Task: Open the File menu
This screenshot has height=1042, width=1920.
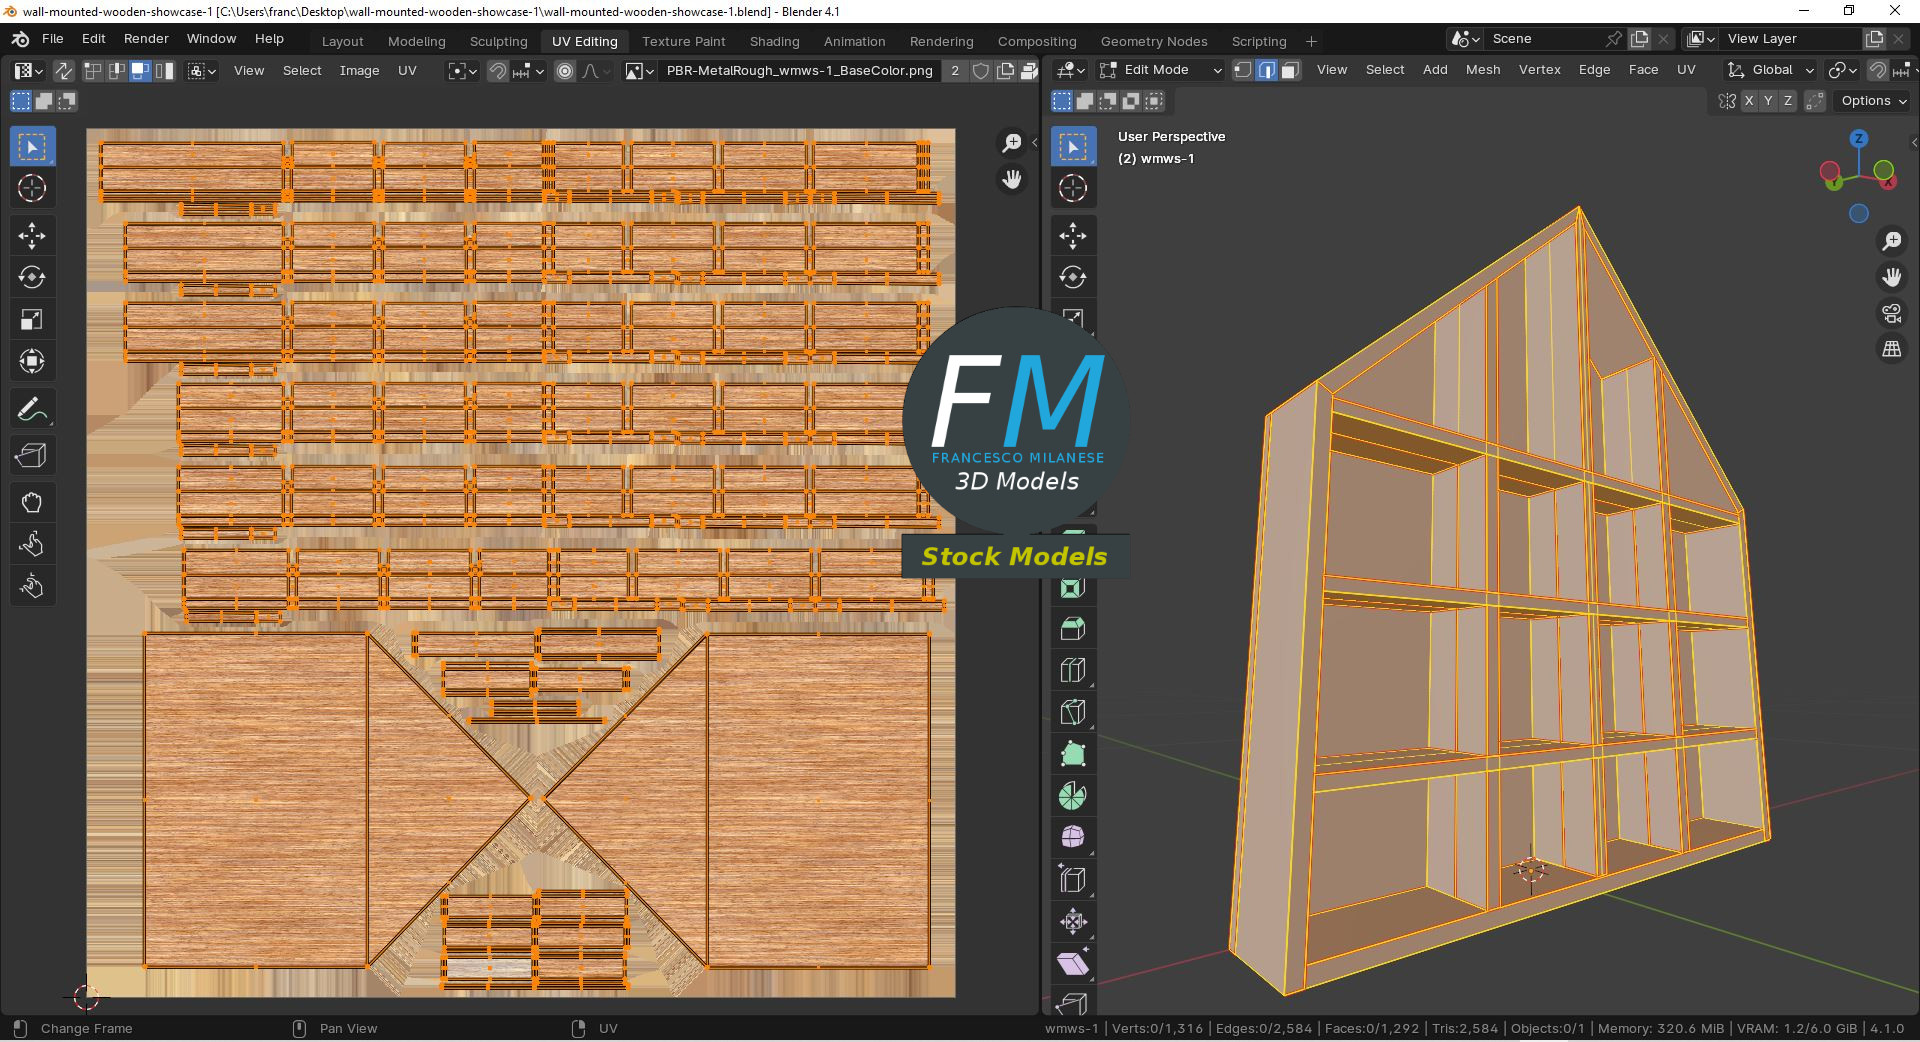Action: [x=53, y=39]
